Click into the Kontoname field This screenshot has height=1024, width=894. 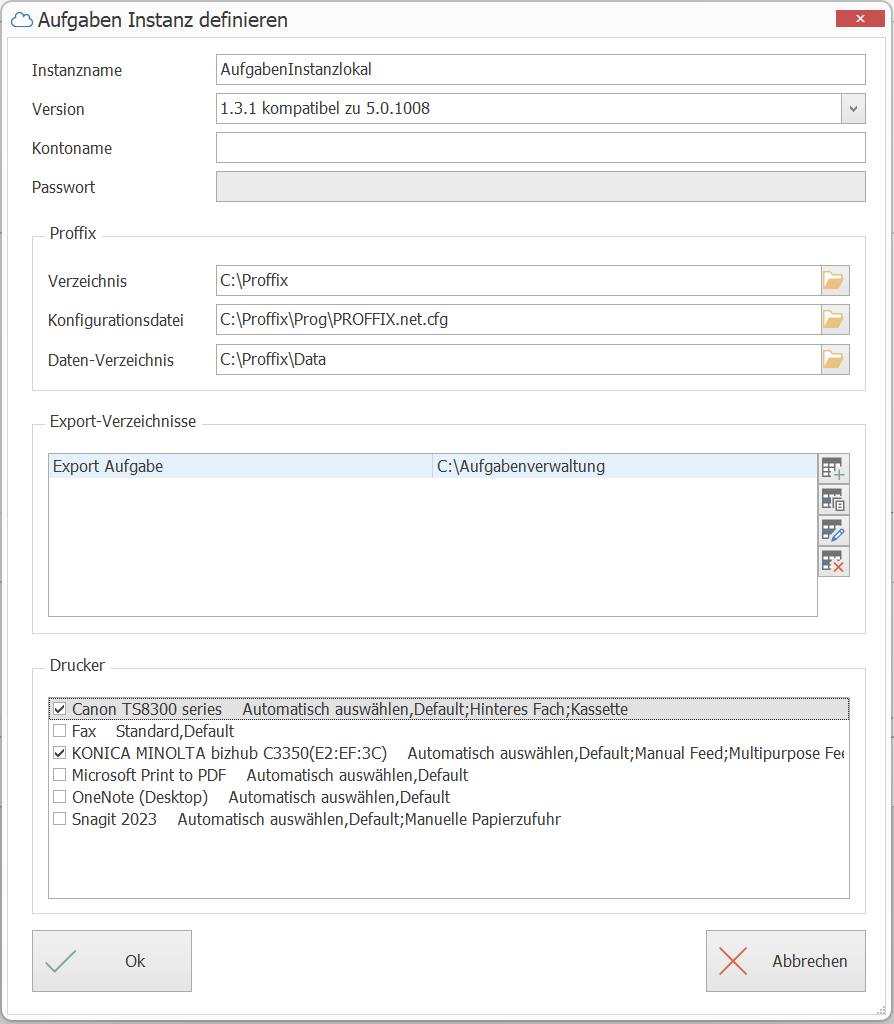tap(541, 148)
